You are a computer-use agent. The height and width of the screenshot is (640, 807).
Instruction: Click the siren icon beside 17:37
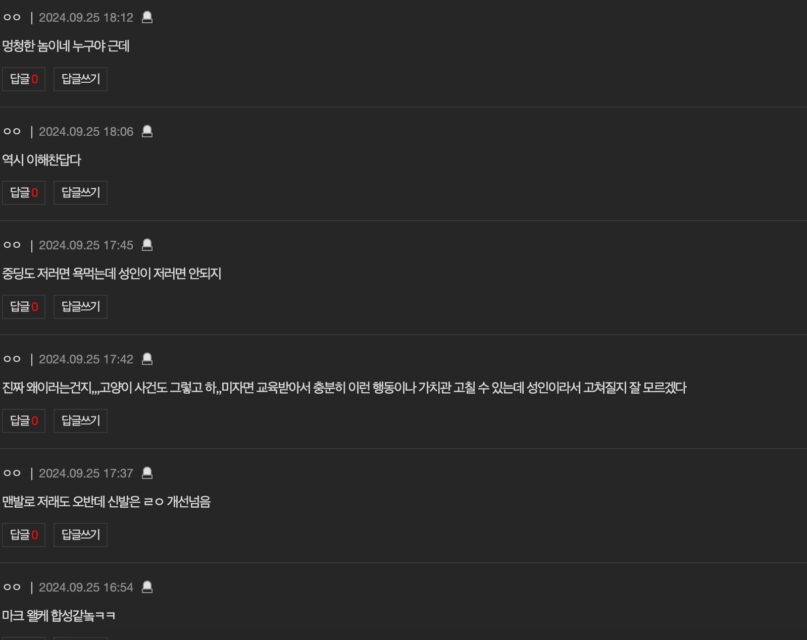[x=147, y=473]
